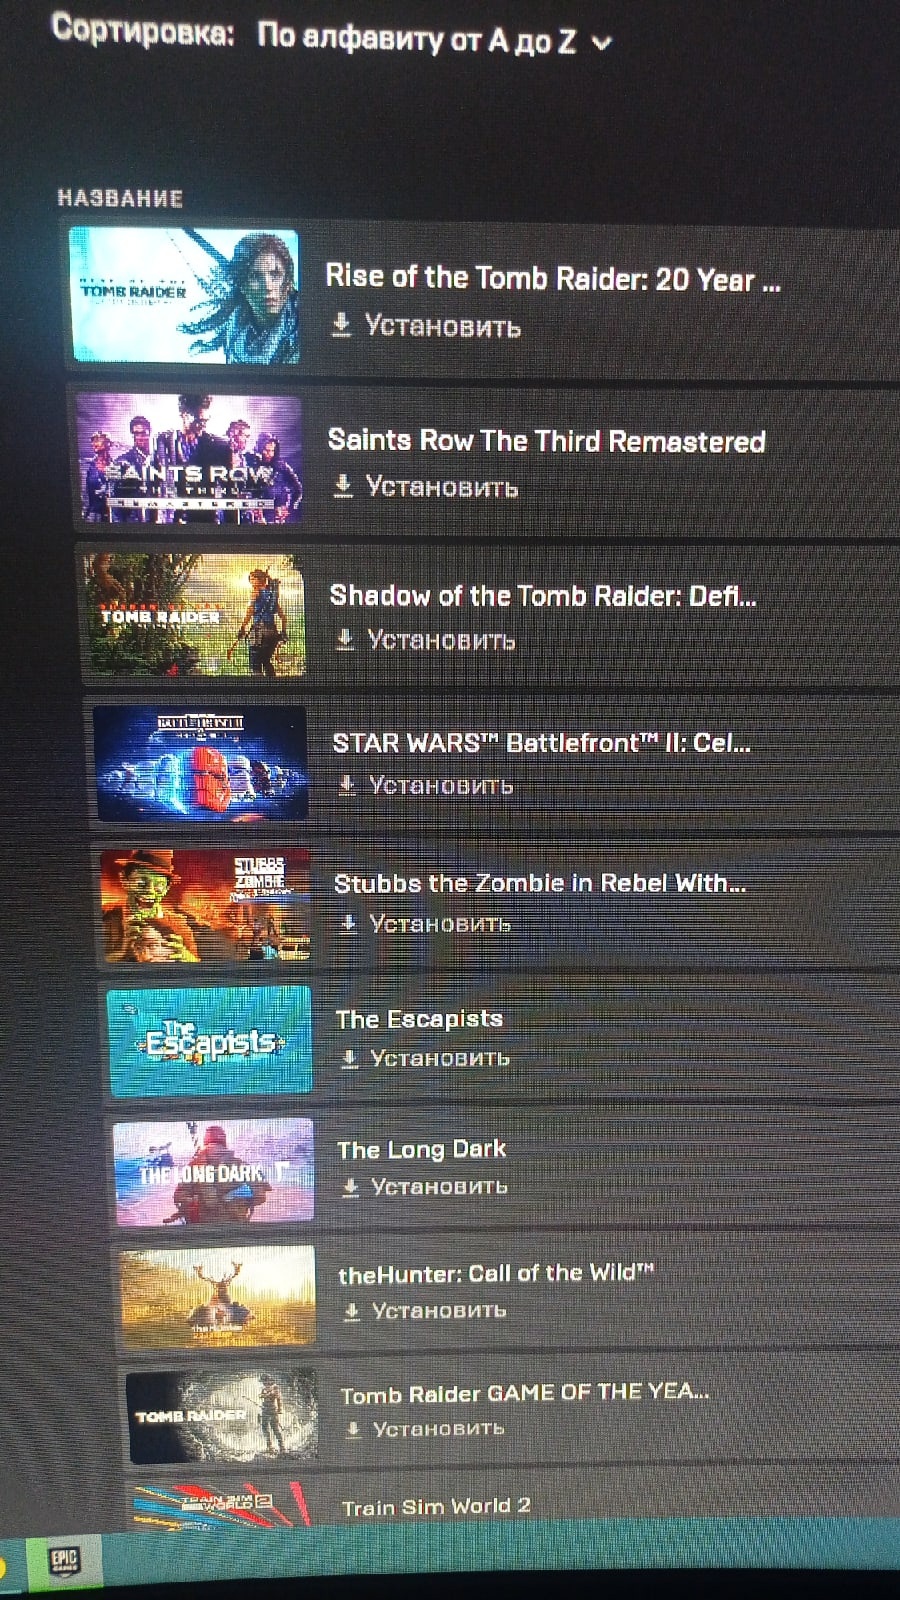The image size is (900, 1600).
Task: Open Epic Games launcher in the taskbar
Action: [64, 1560]
